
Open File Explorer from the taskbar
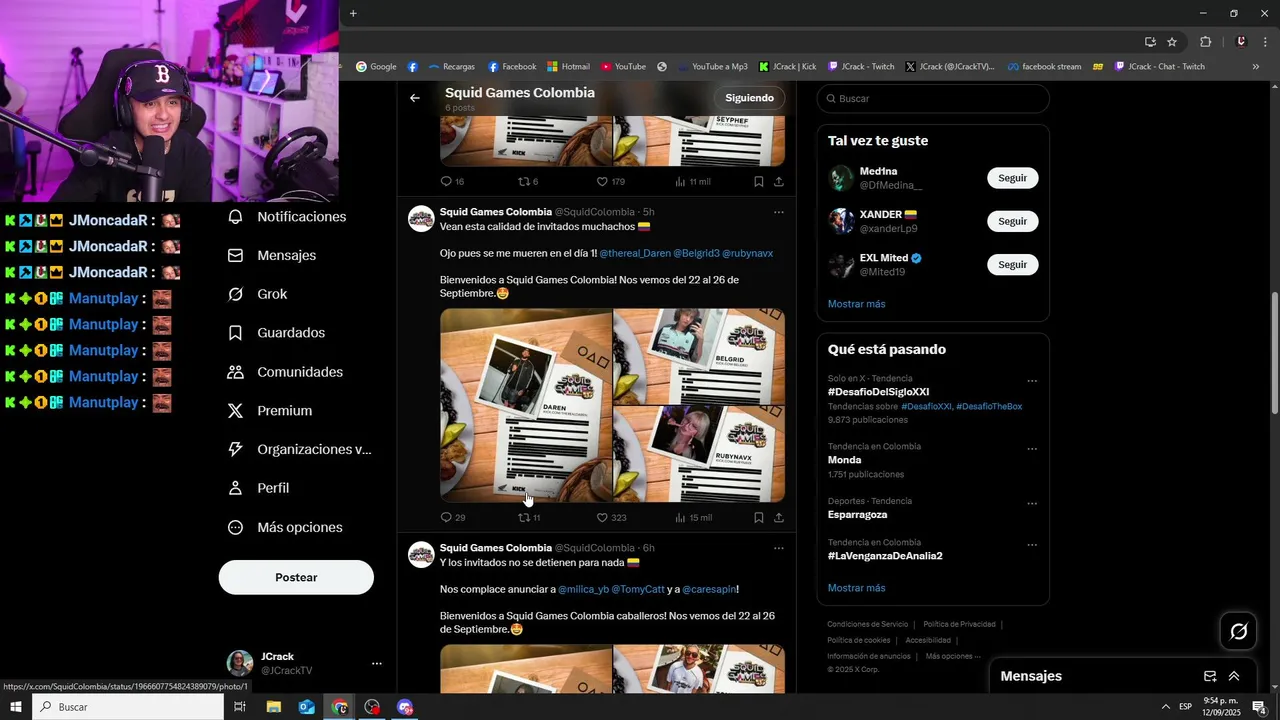tap(273, 707)
